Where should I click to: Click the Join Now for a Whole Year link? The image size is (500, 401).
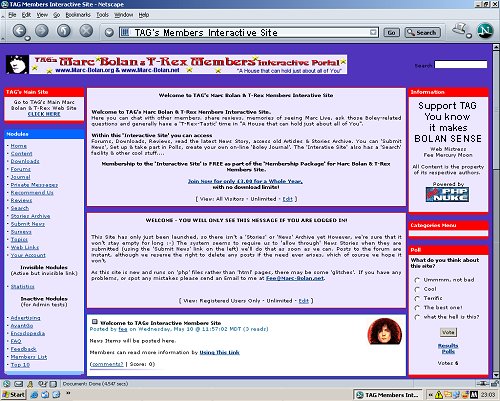(245, 181)
